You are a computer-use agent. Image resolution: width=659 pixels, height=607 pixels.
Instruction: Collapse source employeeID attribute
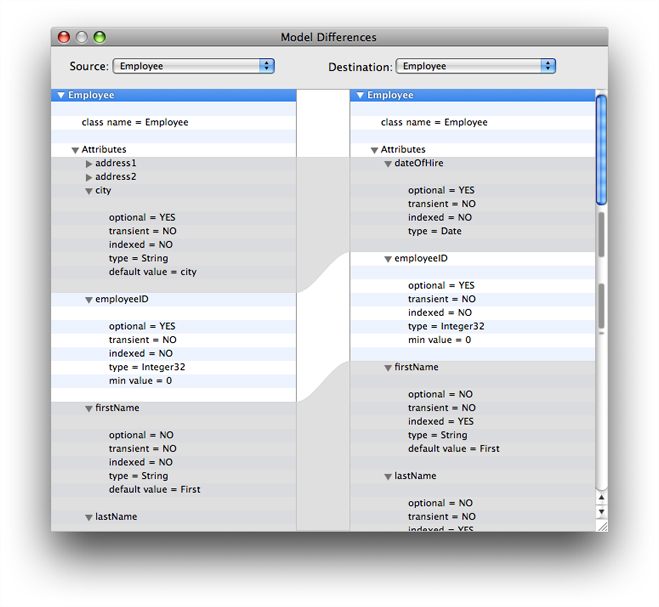89,300
